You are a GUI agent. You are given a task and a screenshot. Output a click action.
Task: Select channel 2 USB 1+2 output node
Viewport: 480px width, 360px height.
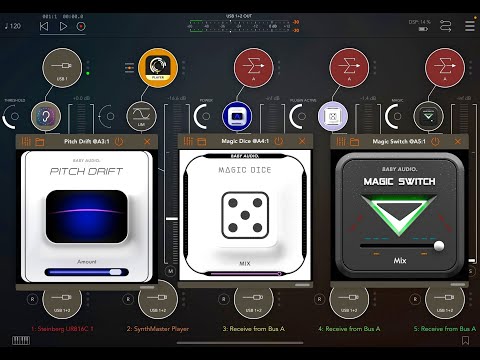(158, 303)
